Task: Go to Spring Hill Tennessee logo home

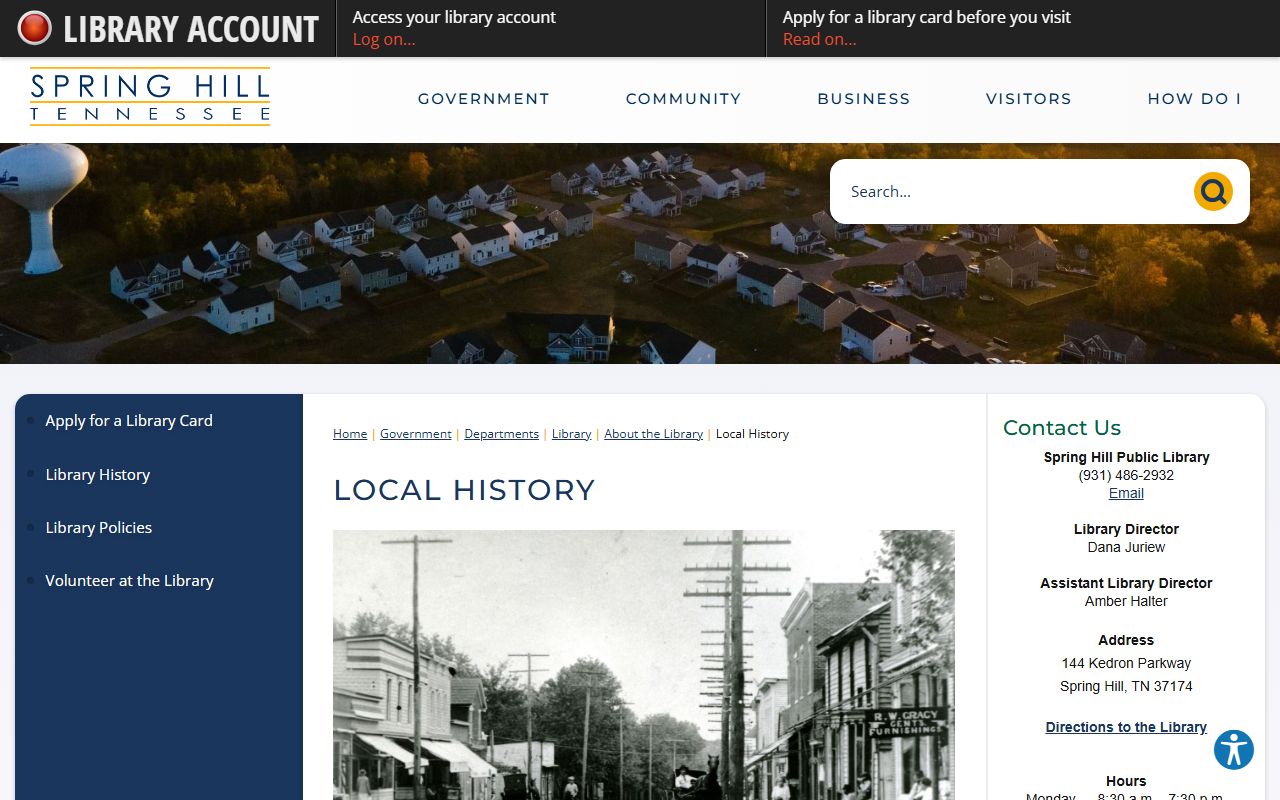Action: (x=150, y=96)
